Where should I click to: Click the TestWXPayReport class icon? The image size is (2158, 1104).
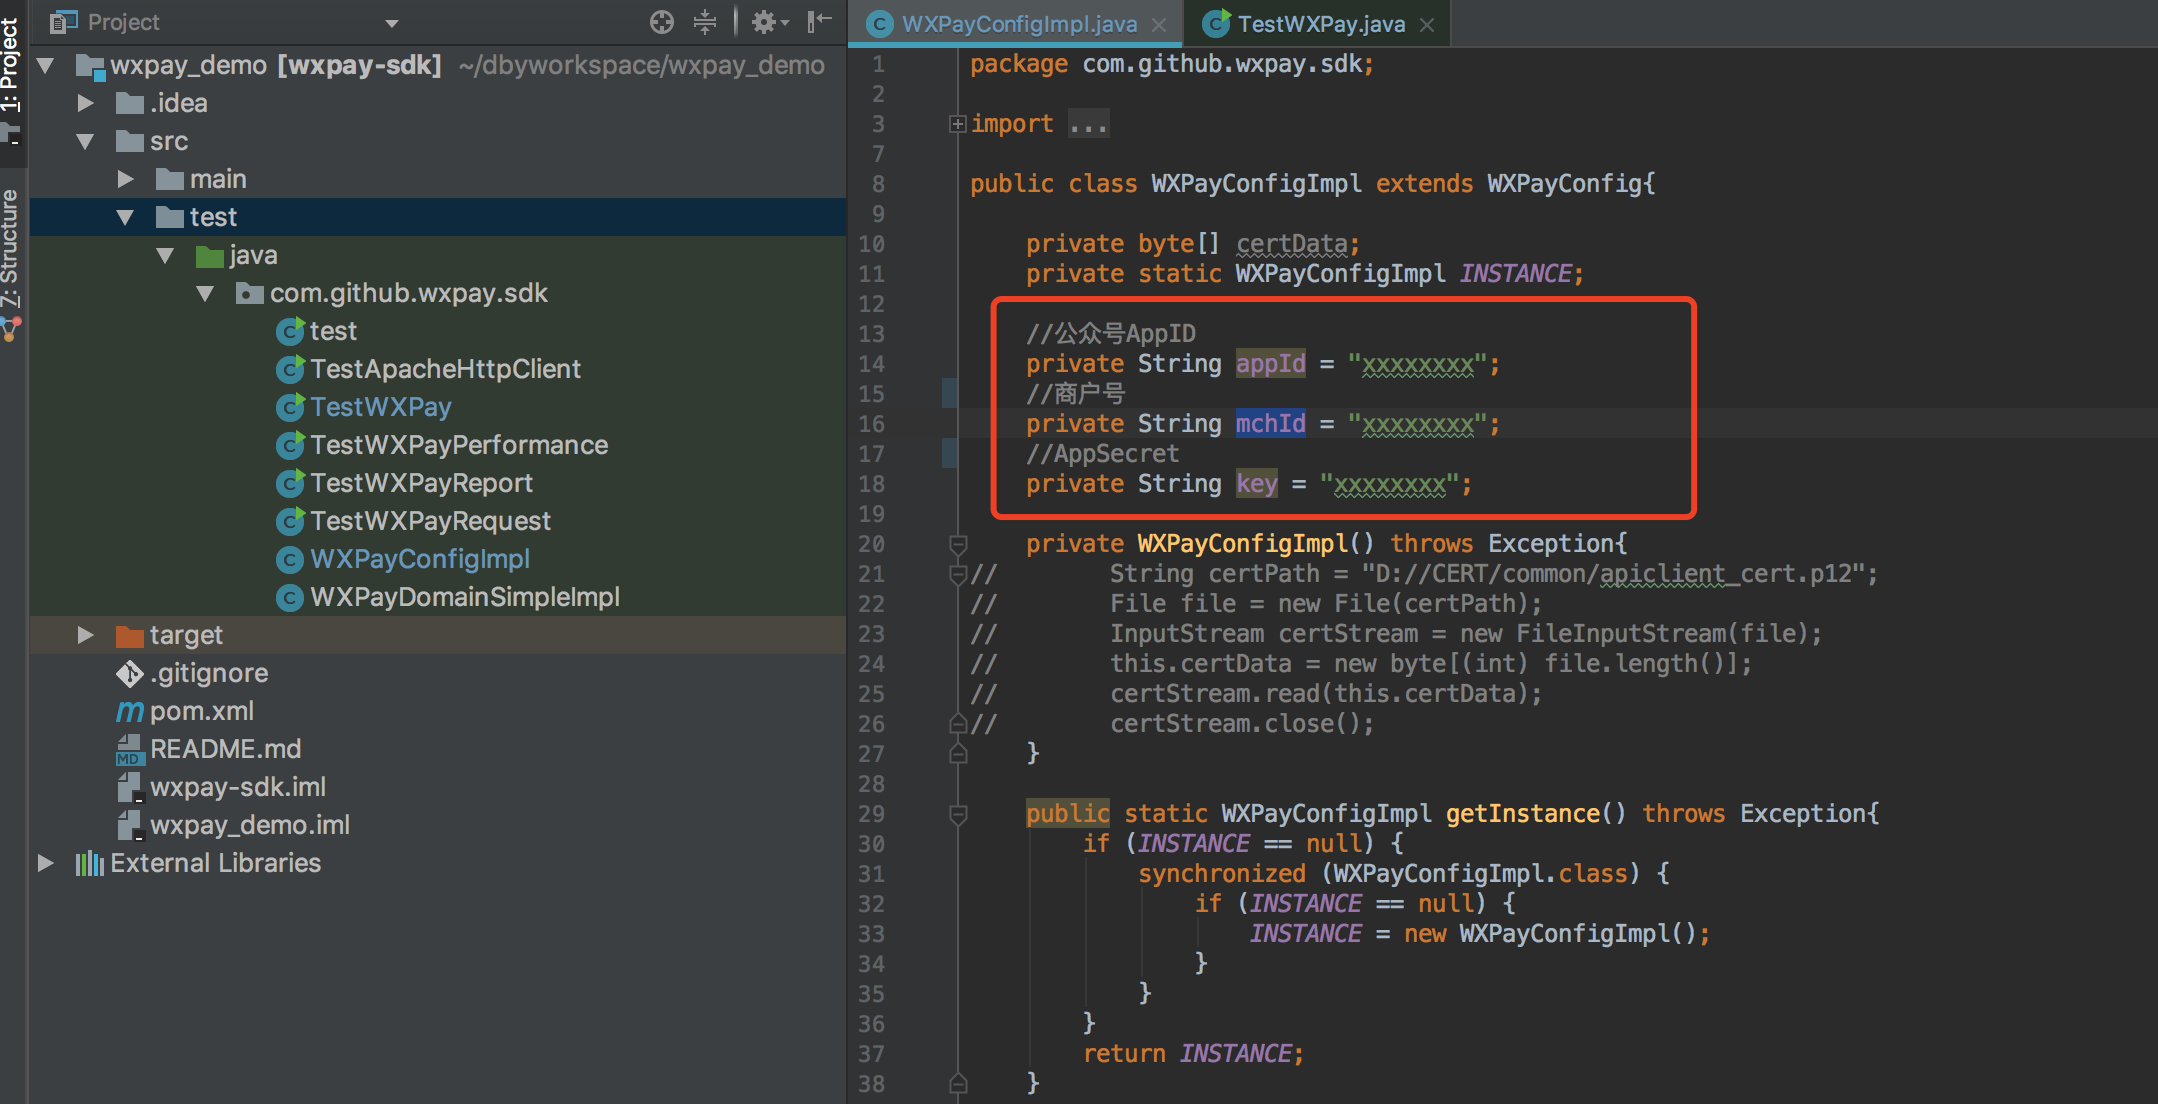[290, 483]
